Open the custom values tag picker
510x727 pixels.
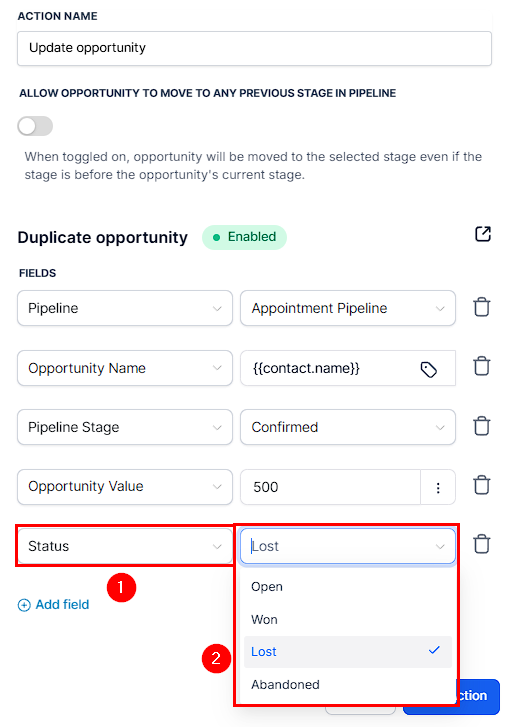[x=428, y=370]
